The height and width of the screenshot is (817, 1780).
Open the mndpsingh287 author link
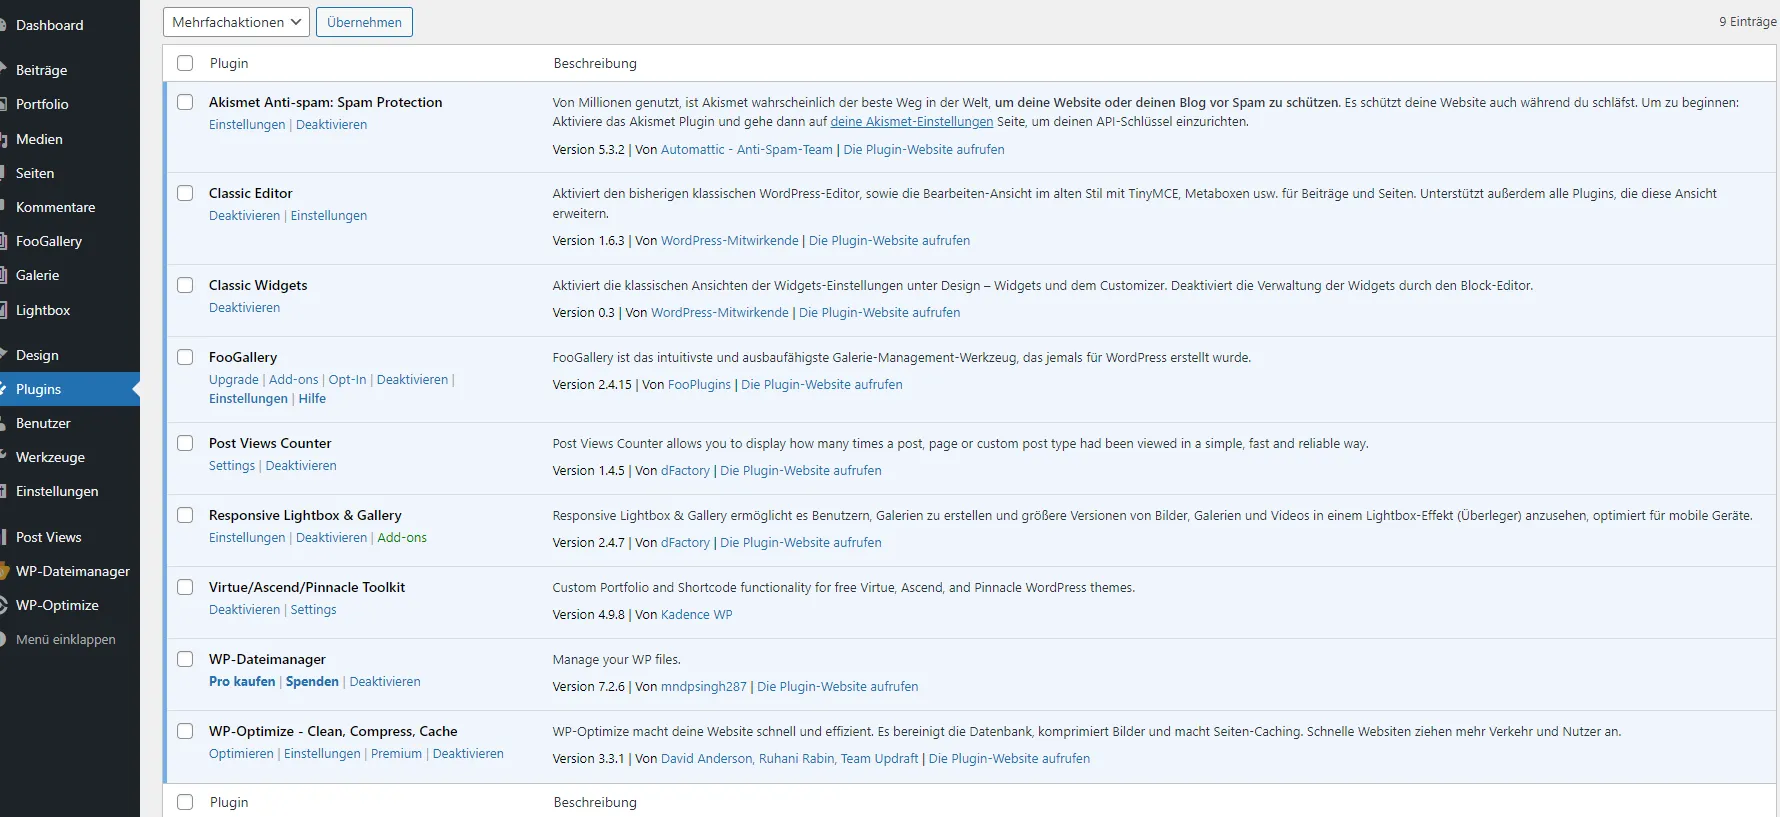703,687
